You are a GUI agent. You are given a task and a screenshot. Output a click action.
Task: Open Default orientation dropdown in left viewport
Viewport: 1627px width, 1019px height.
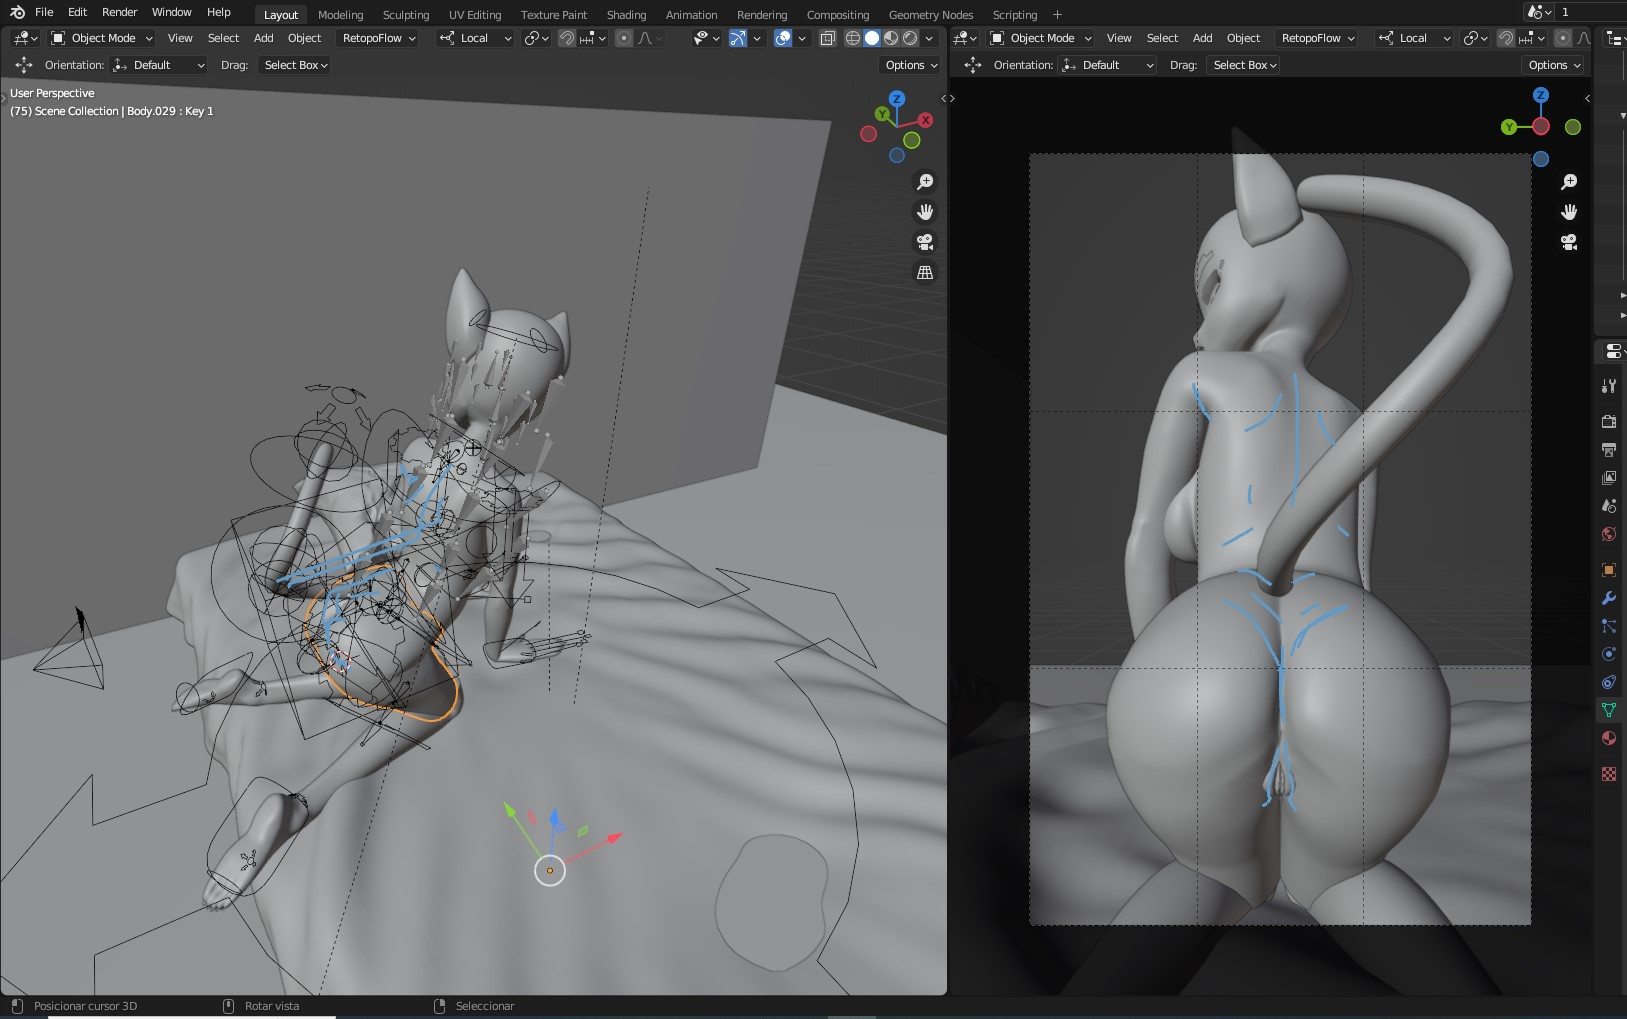[x=160, y=65]
